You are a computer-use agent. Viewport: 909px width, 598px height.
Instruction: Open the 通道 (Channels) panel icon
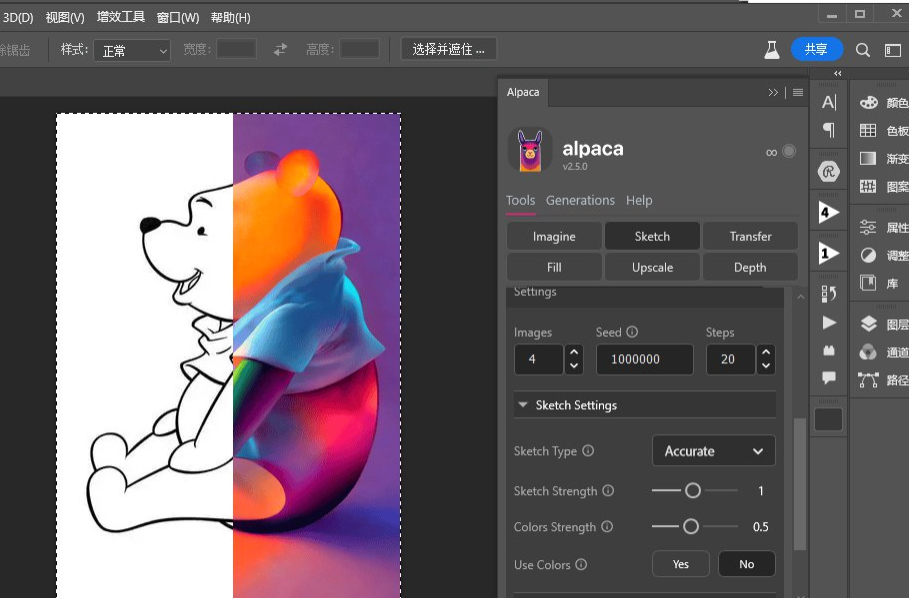click(x=868, y=352)
